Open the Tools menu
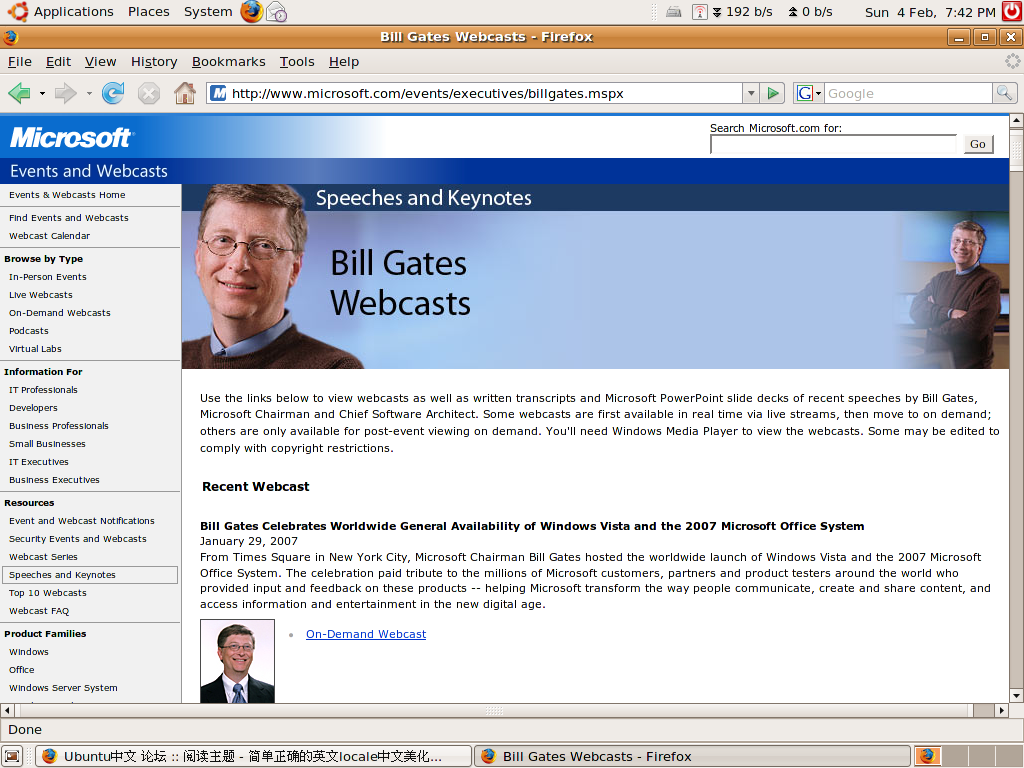1024x768 pixels. pos(297,61)
